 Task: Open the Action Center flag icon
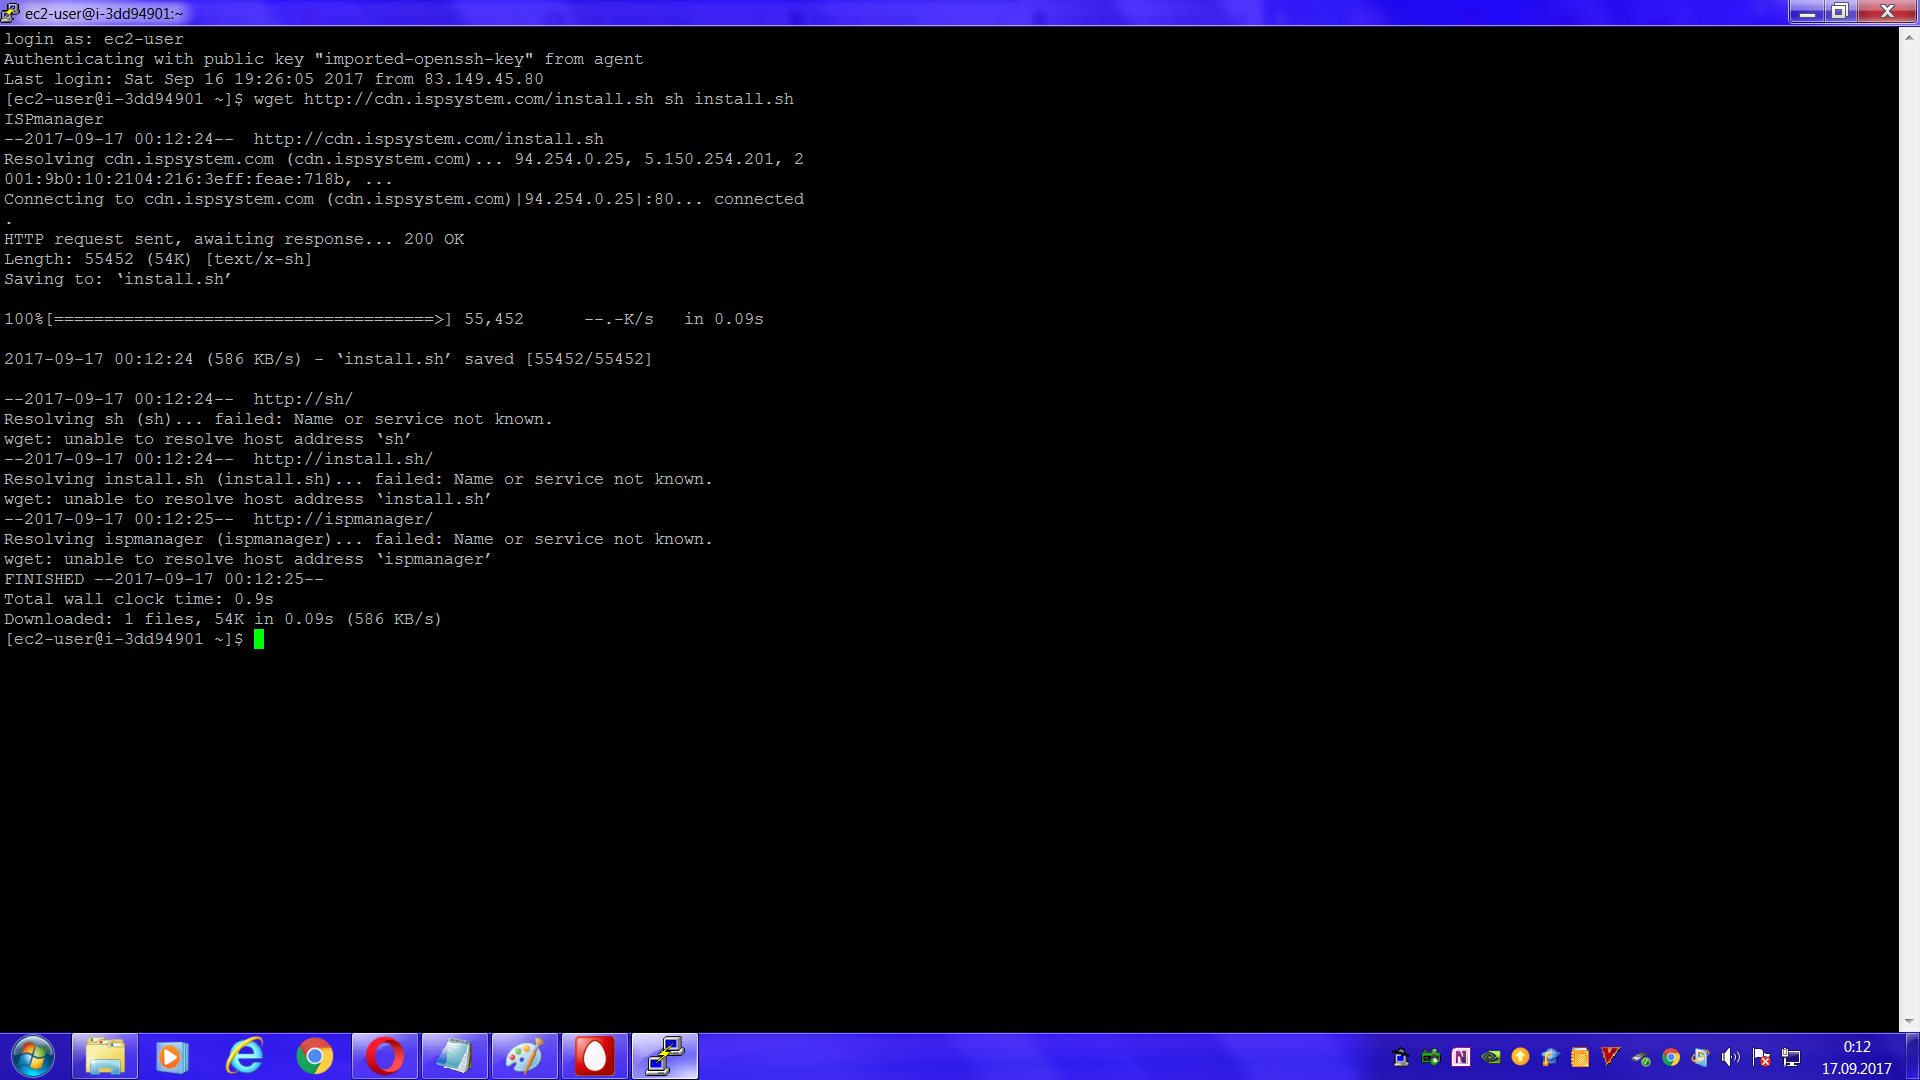pos(1761,1057)
